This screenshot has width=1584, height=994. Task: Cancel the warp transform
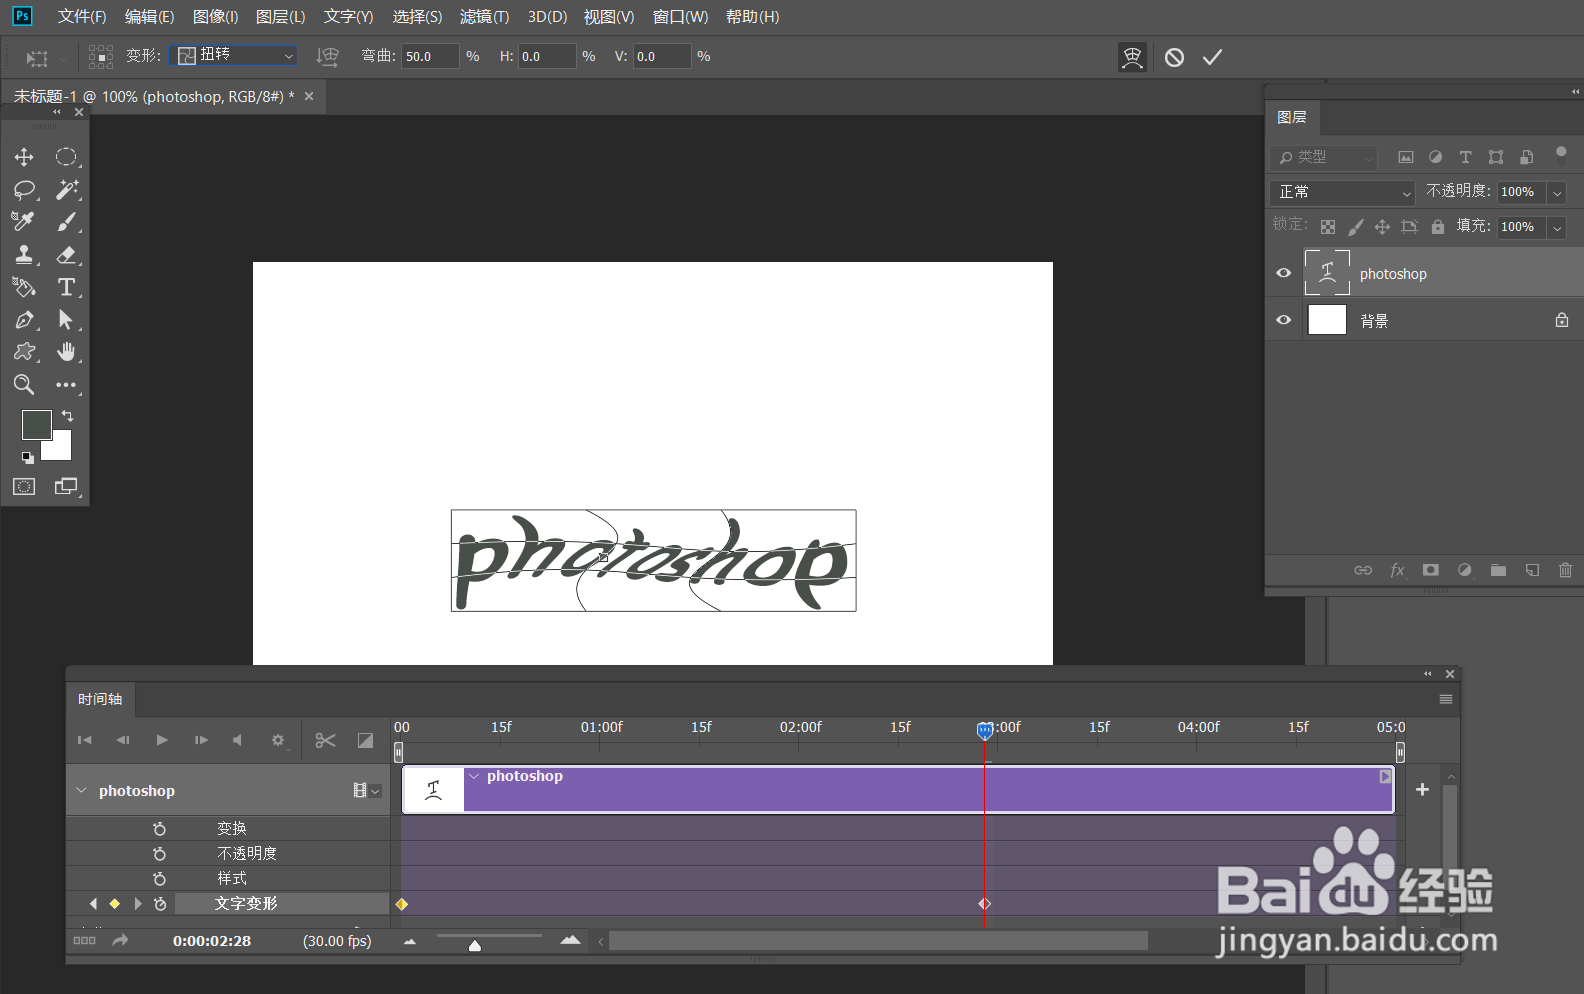tap(1175, 58)
